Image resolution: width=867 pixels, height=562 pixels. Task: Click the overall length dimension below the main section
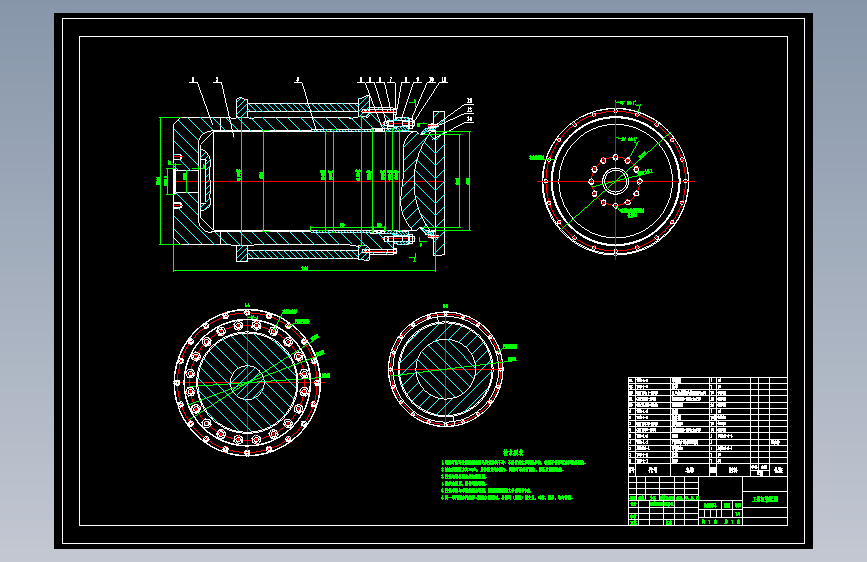tap(305, 269)
